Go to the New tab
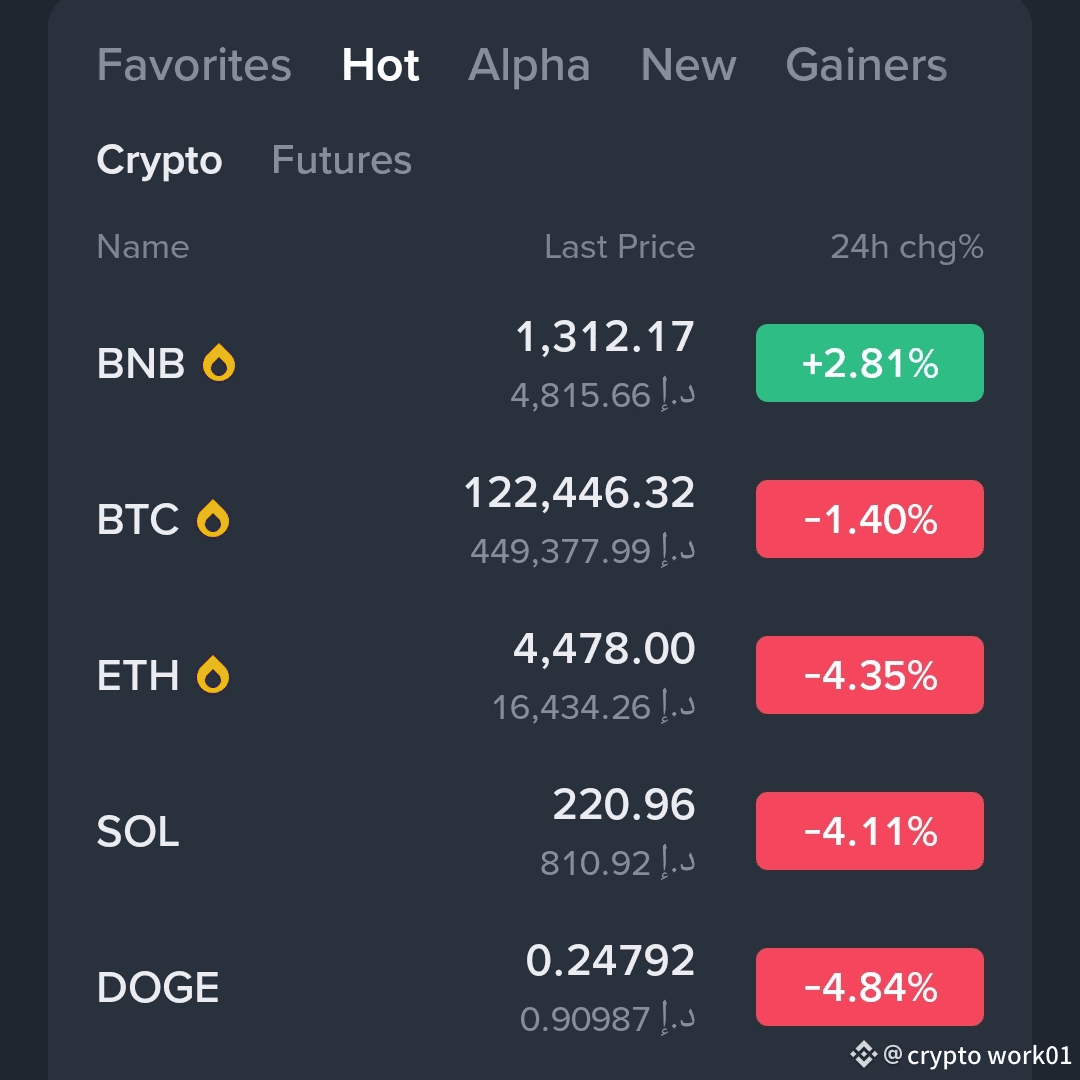 688,66
